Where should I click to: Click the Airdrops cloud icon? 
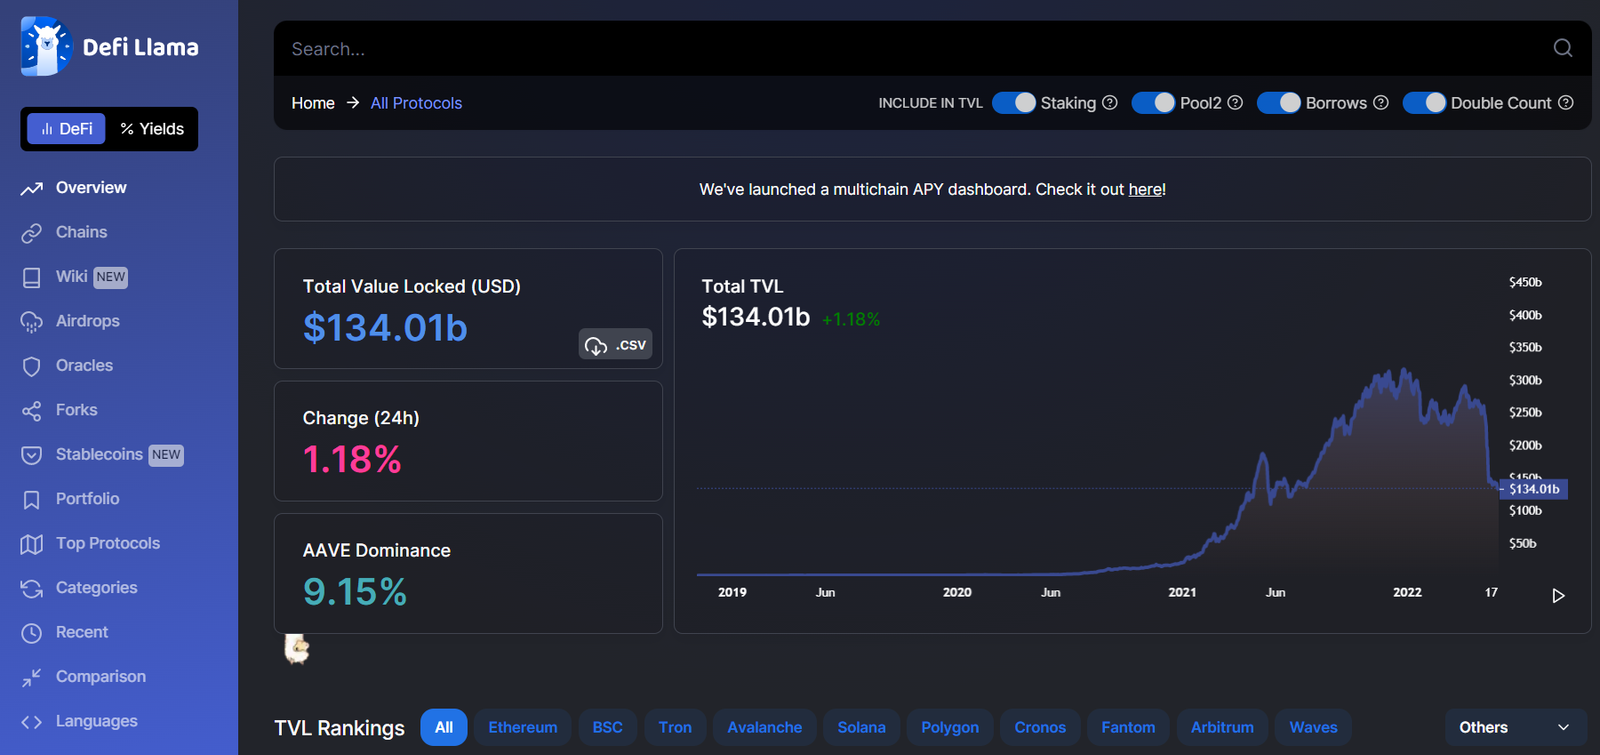[32, 321]
